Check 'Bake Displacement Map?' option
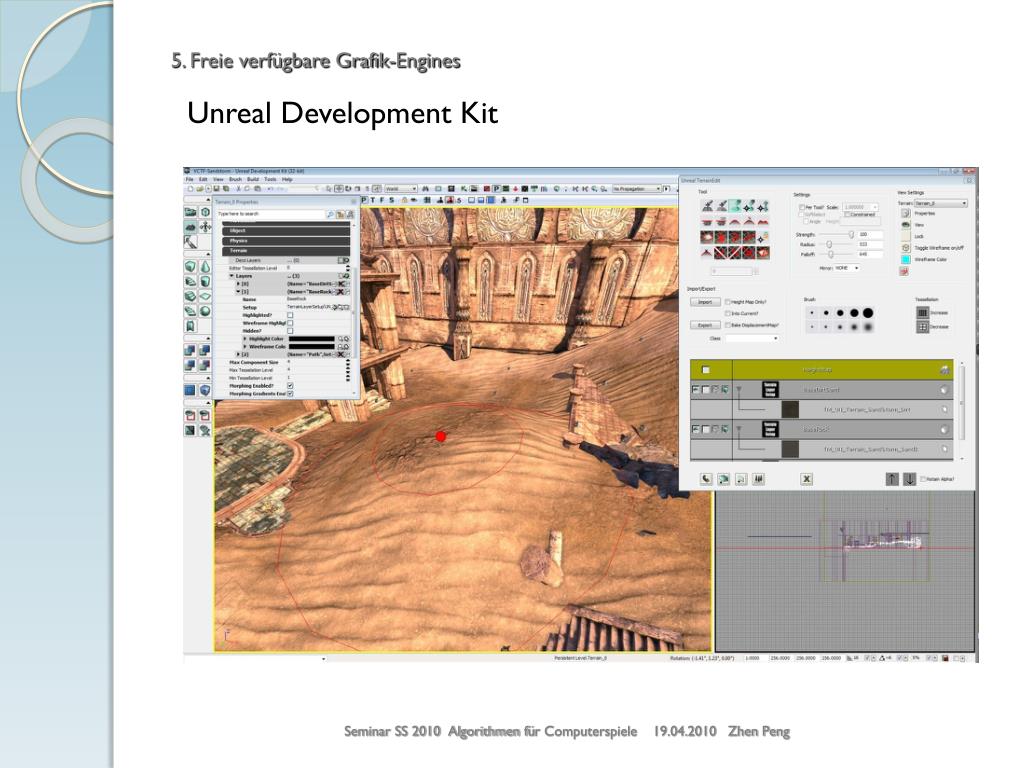This screenshot has height=768, width=1024. (x=728, y=325)
